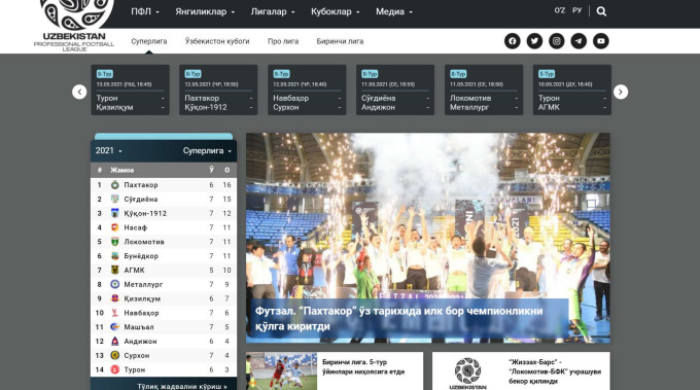Select the Ўзбекистон кубоги tab

click(x=217, y=41)
